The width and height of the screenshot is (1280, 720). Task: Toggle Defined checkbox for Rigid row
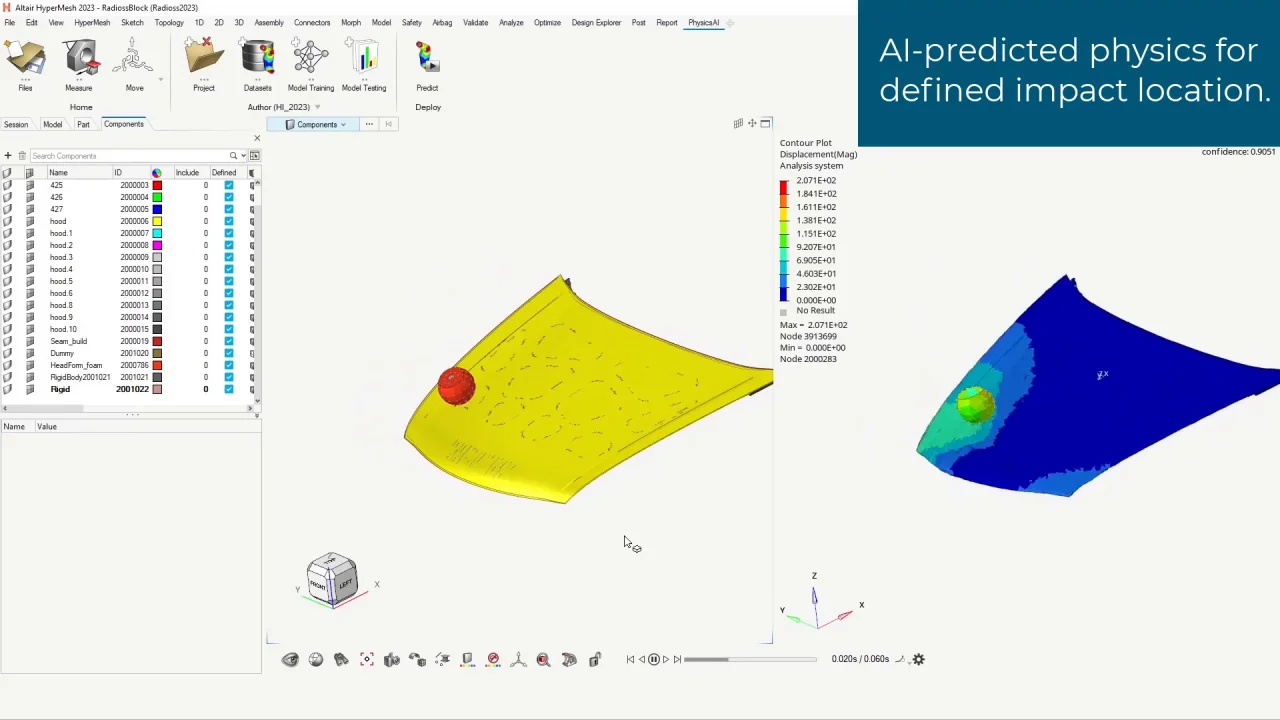(229, 389)
